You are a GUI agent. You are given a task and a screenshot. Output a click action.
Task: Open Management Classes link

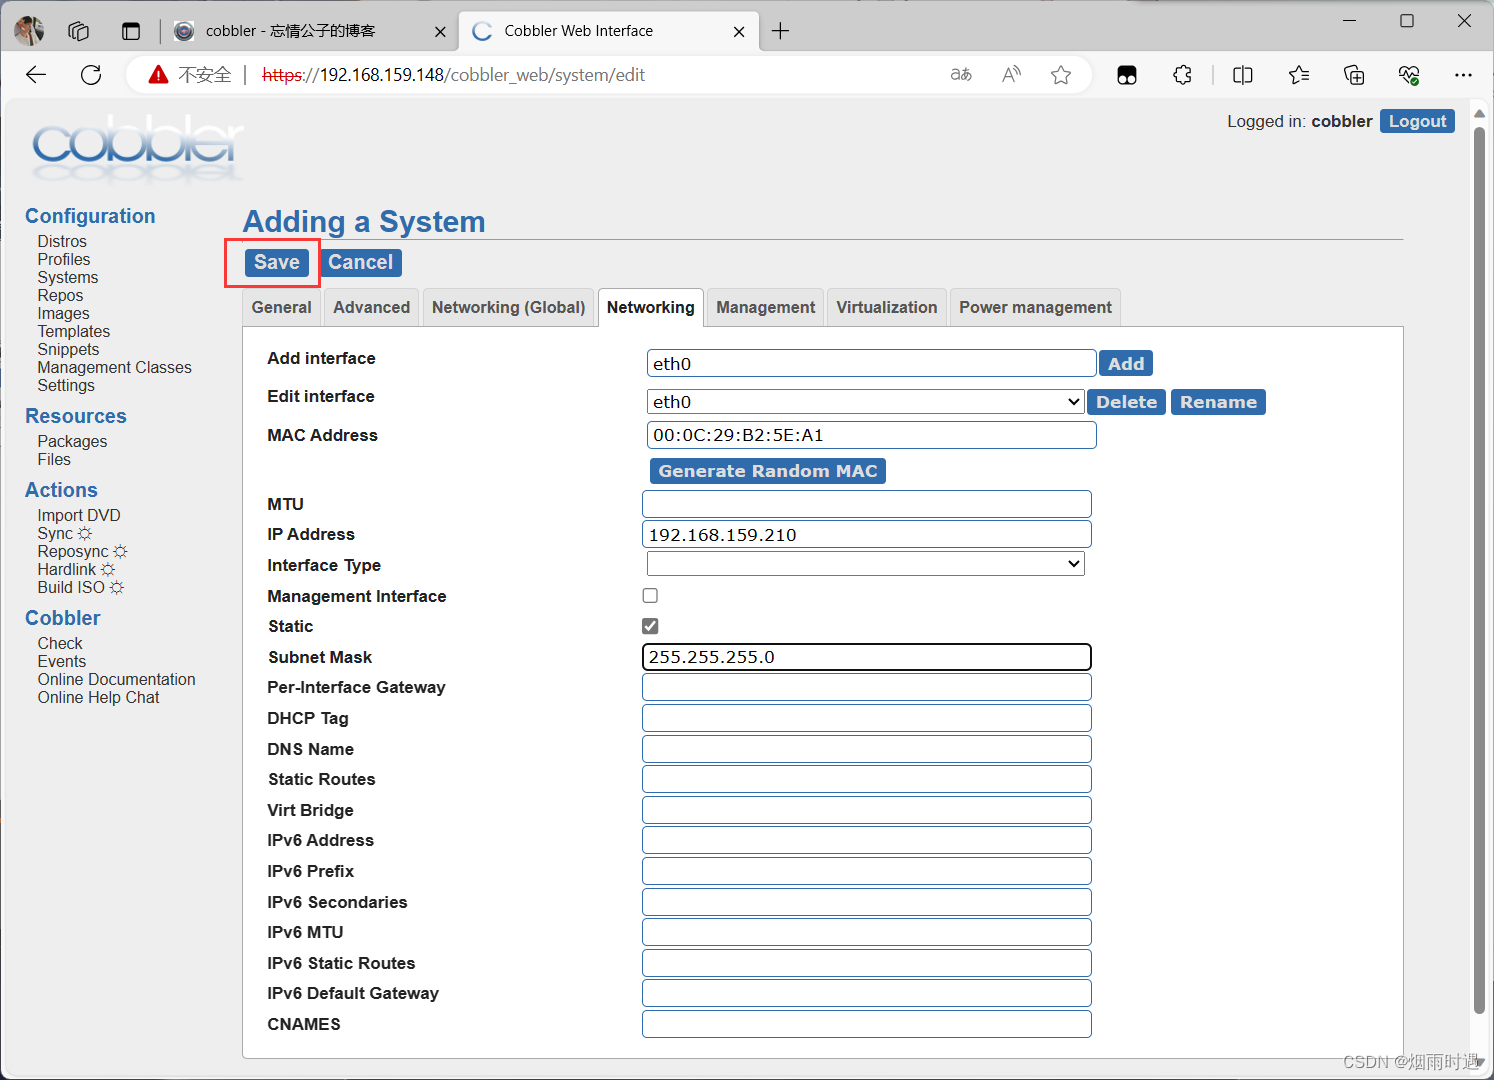pos(115,368)
